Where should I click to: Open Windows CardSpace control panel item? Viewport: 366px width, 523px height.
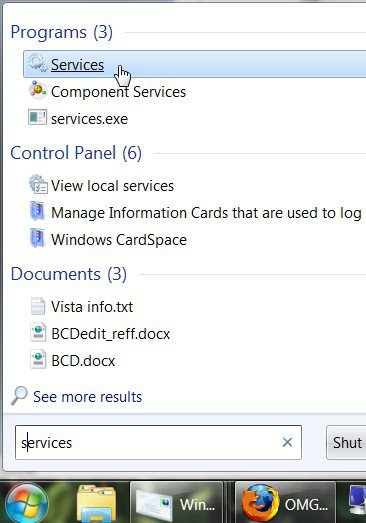coord(119,240)
